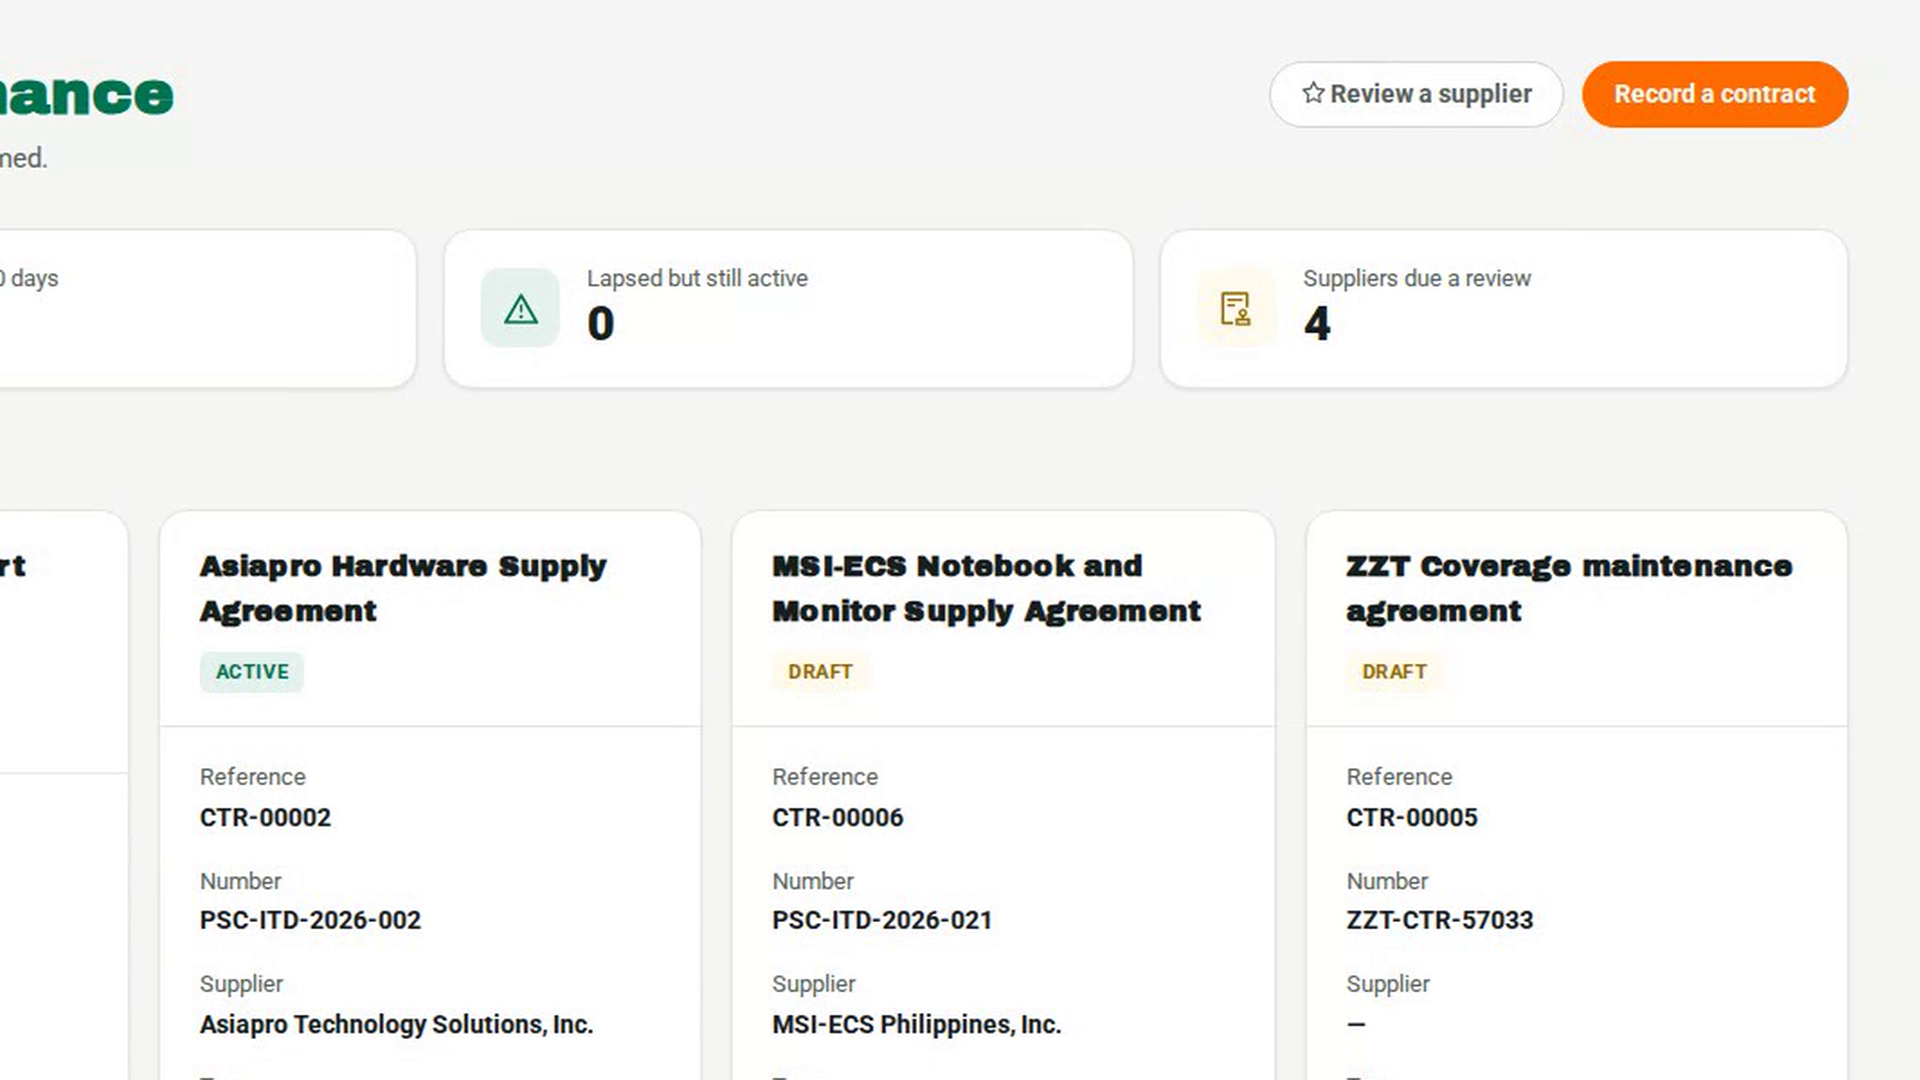Select contract number PSC-ITD-2026-021
This screenshot has width=1920, height=1080.
[x=882, y=920]
